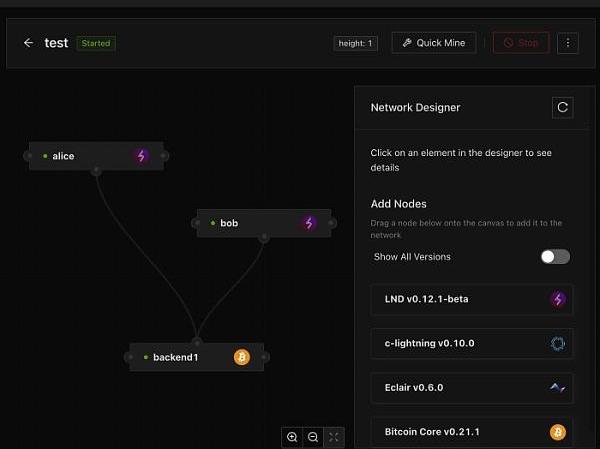Click the back arrow next to test
Image resolution: width=600 pixels, height=449 pixels.
coord(28,43)
